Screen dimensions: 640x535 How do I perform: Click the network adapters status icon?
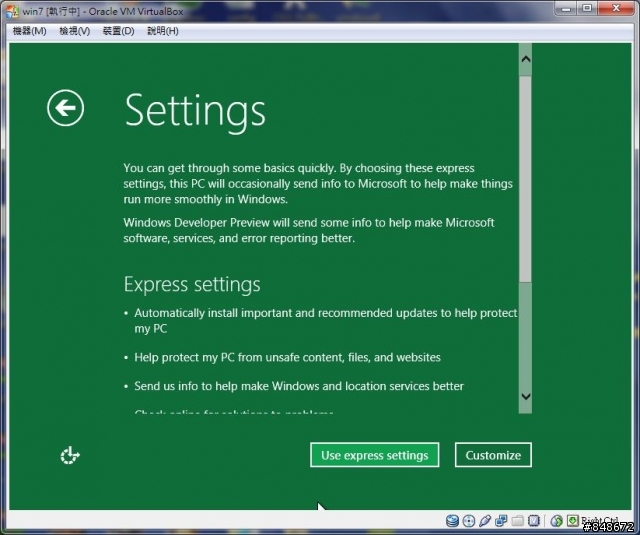tap(501, 521)
